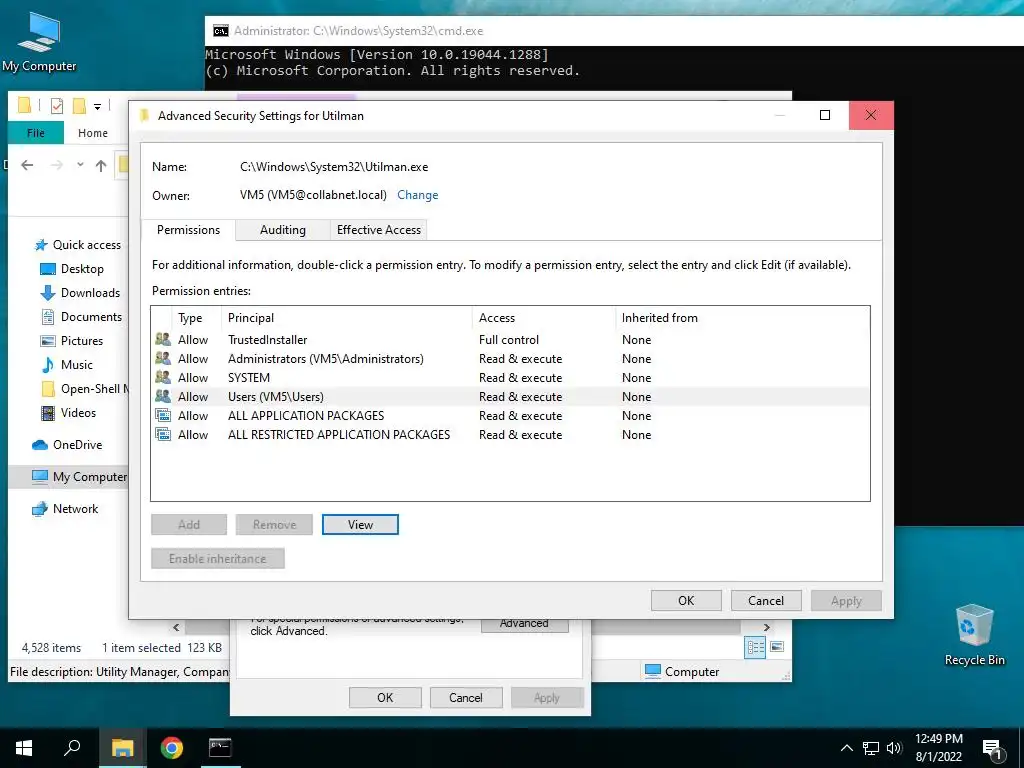The image size is (1024, 768).
Task: Switch to the Auditing tab
Action: coord(283,230)
